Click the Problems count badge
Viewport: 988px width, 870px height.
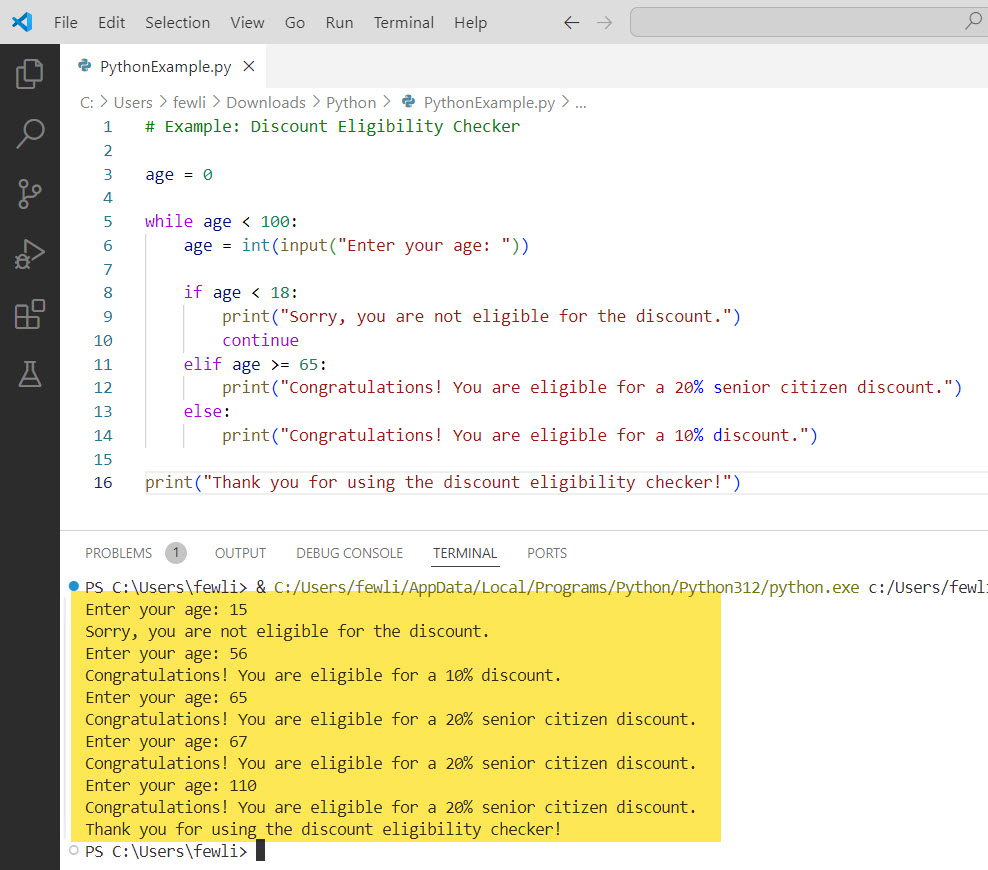[176, 552]
